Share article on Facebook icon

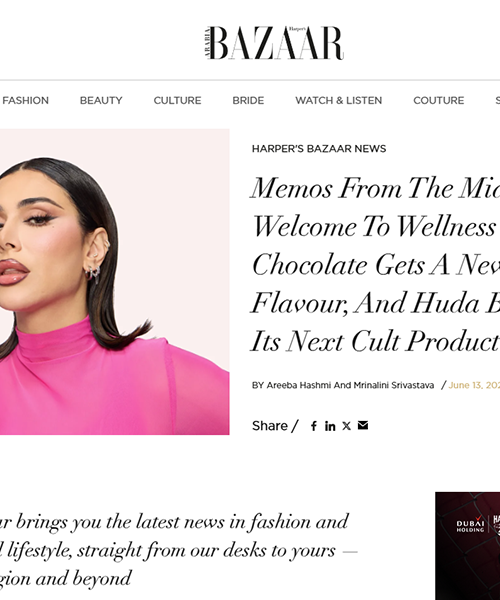[314, 426]
